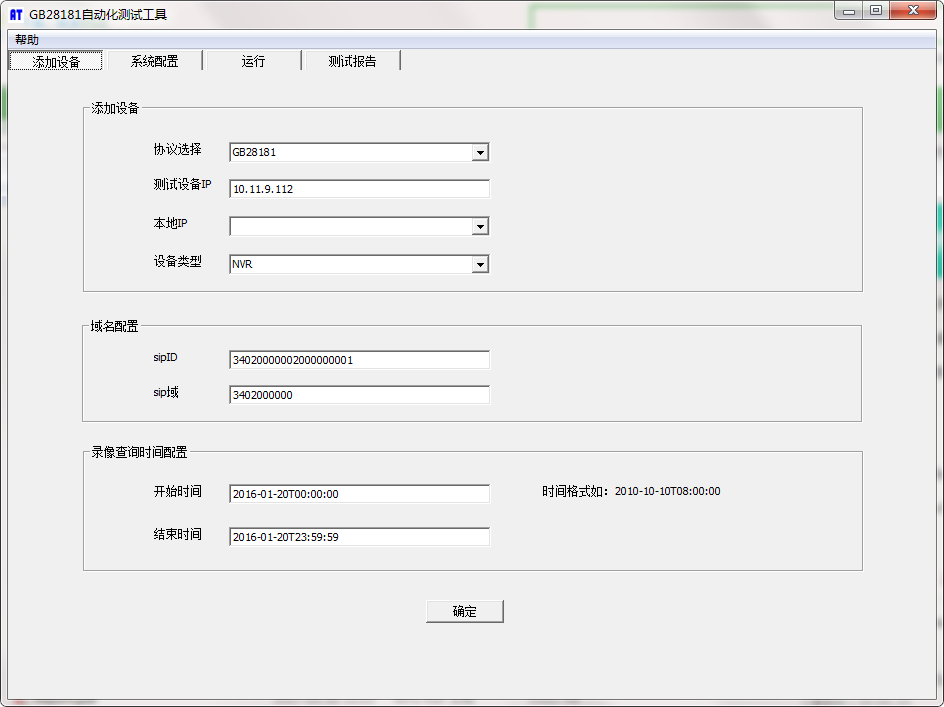
Task: Click the 录像查询时间配置 group title
Action: pyautogui.click(x=139, y=452)
